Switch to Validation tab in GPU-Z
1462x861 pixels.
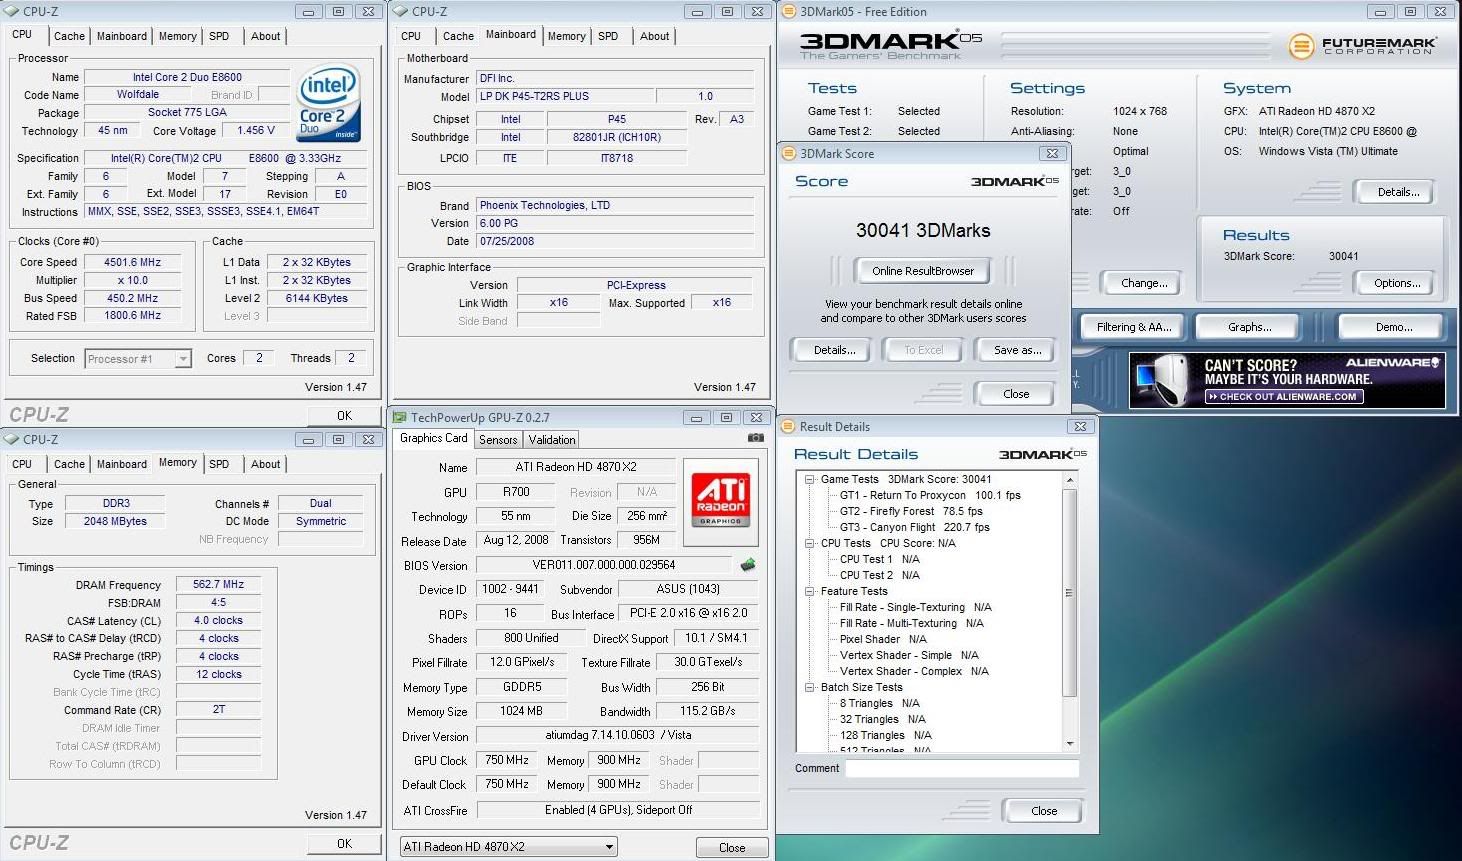(552, 440)
